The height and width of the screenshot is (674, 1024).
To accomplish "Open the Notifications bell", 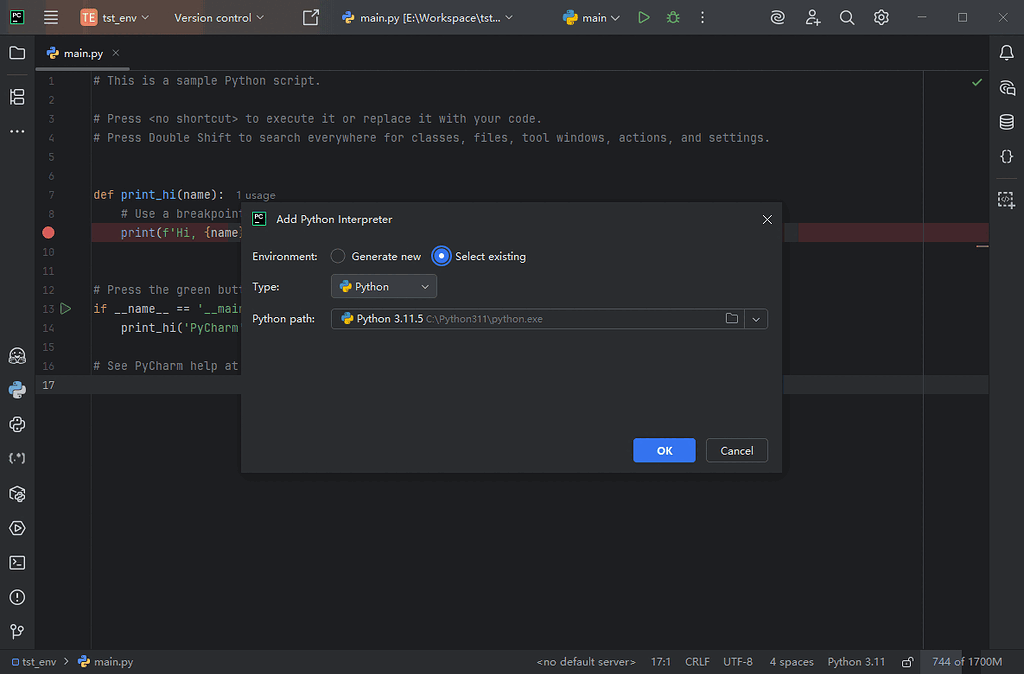I will pyautogui.click(x=1006, y=53).
